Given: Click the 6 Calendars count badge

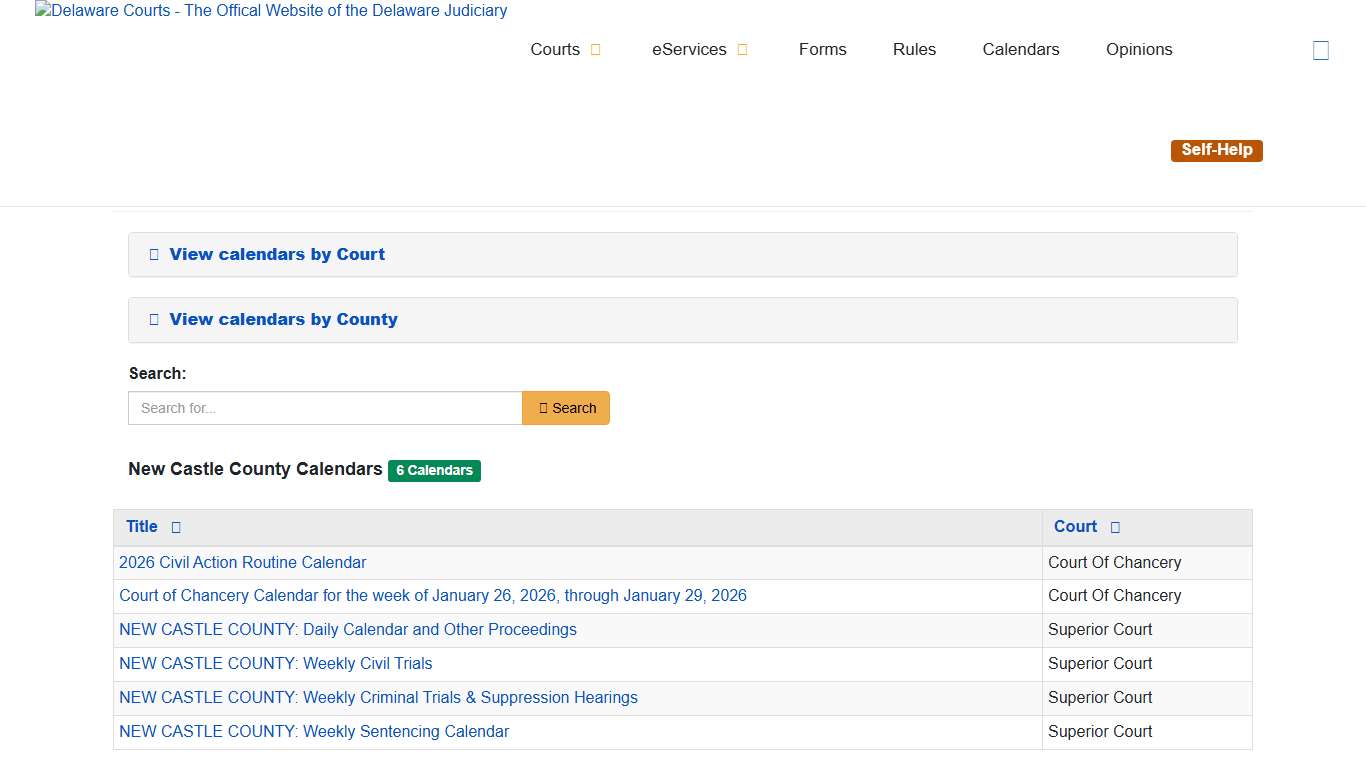Looking at the screenshot, I should tap(434, 470).
